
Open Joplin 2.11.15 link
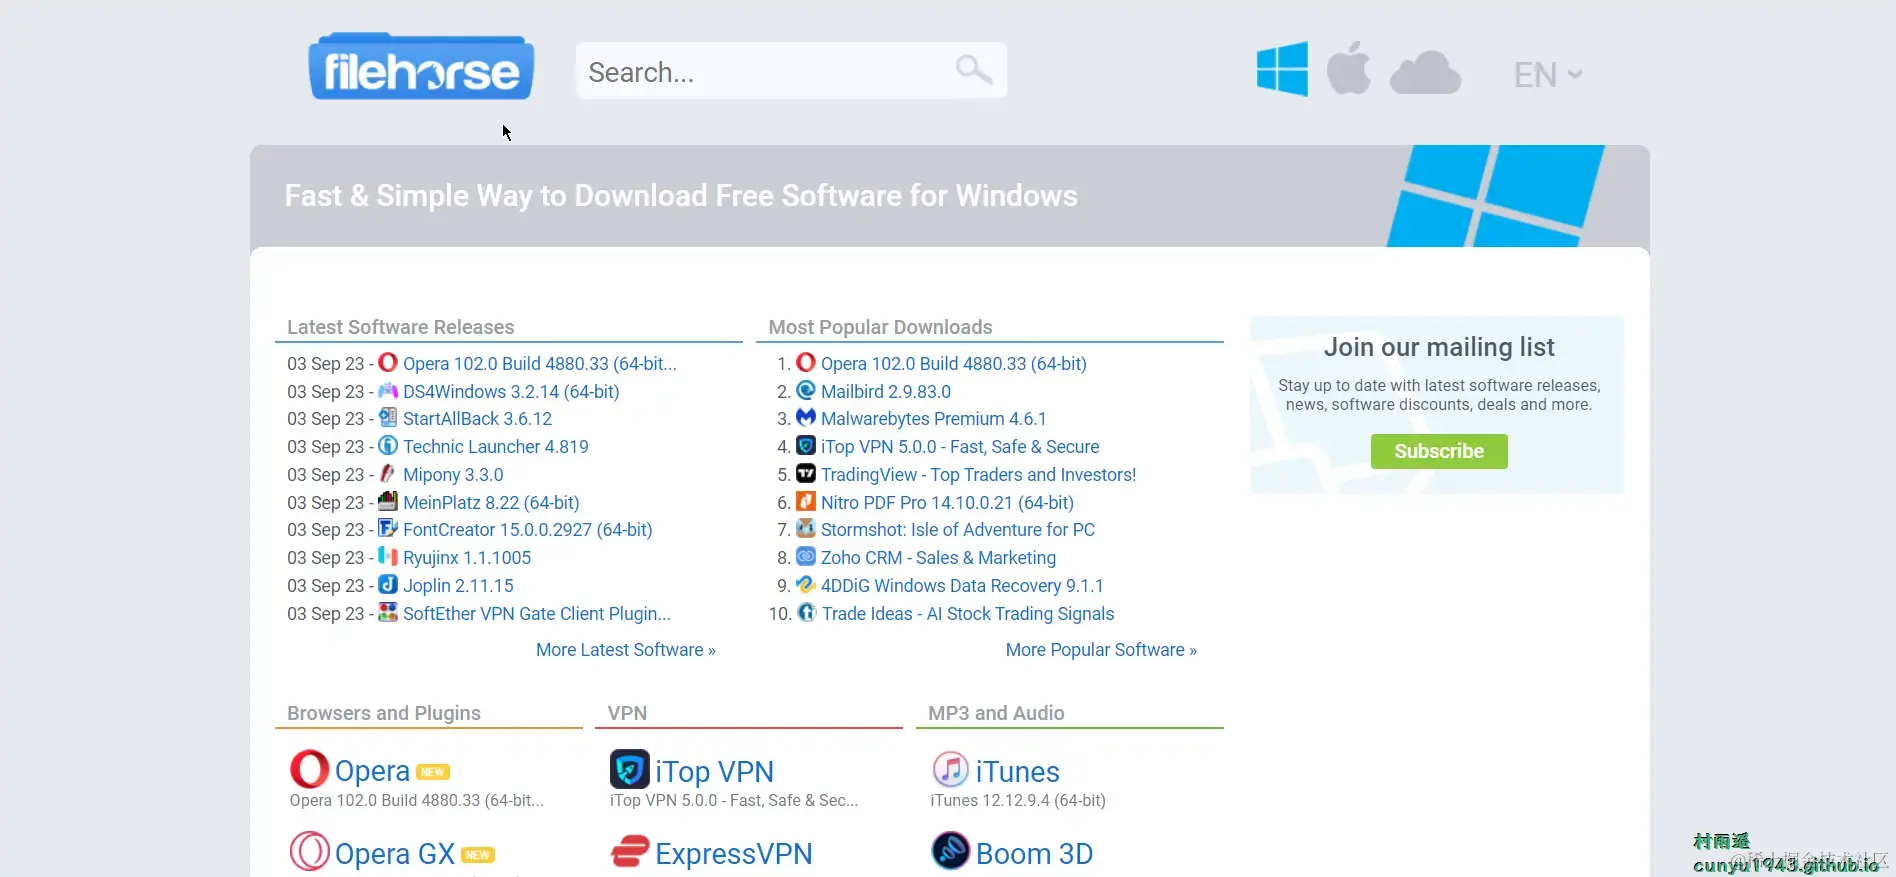(x=458, y=586)
